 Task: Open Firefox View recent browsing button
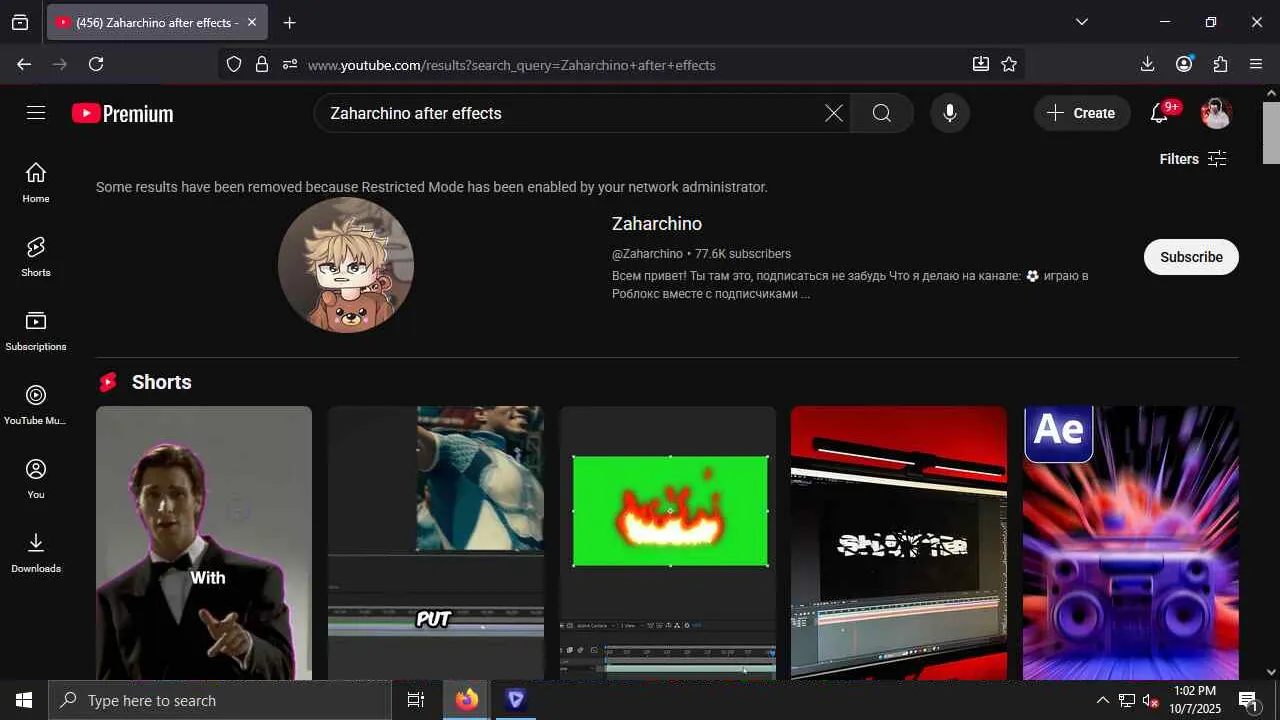pos(20,22)
